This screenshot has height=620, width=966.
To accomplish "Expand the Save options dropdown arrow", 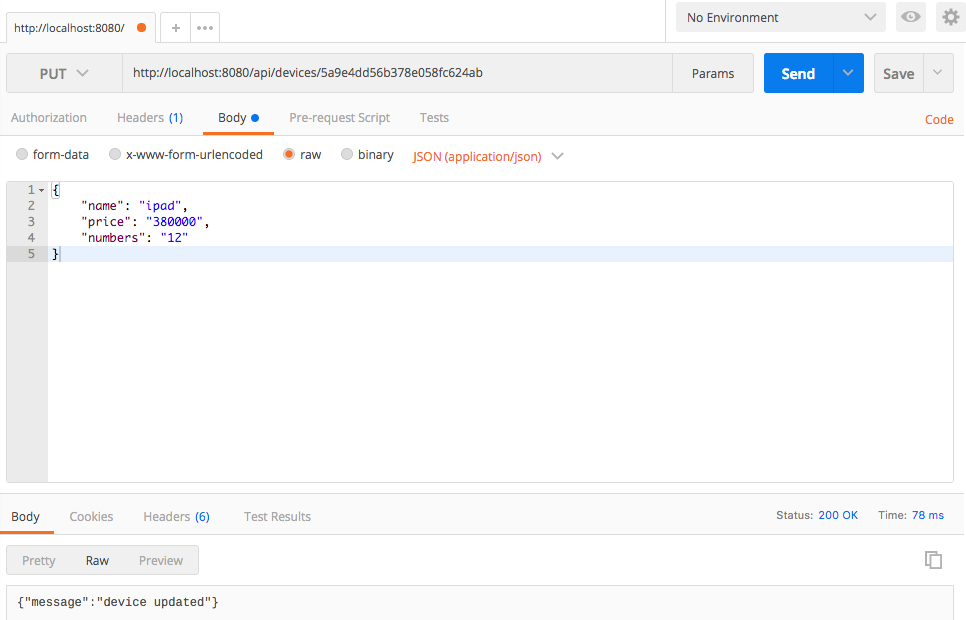I will pyautogui.click(x=938, y=73).
